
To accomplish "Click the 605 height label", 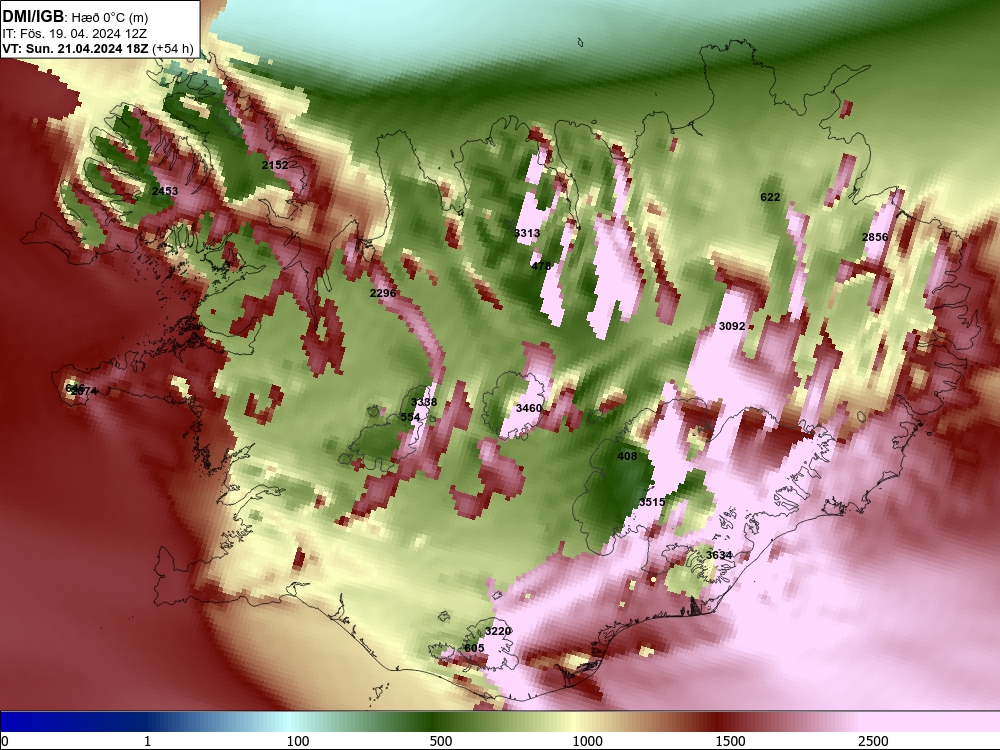I will (x=474, y=648).
